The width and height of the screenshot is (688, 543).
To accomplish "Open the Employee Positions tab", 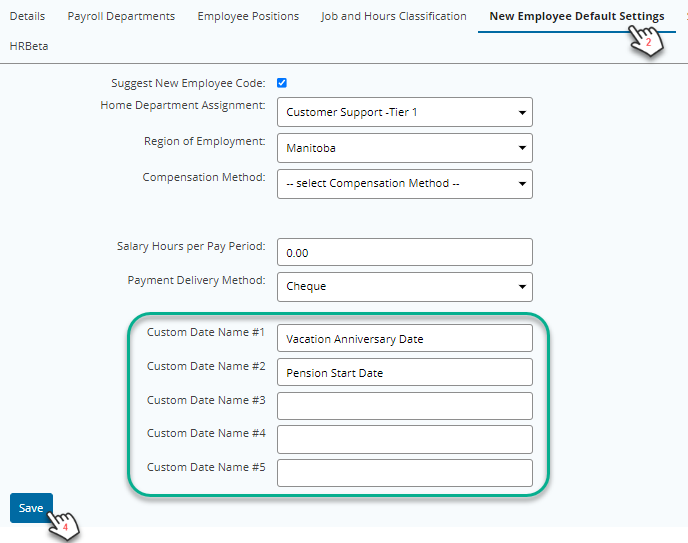I will click(248, 16).
